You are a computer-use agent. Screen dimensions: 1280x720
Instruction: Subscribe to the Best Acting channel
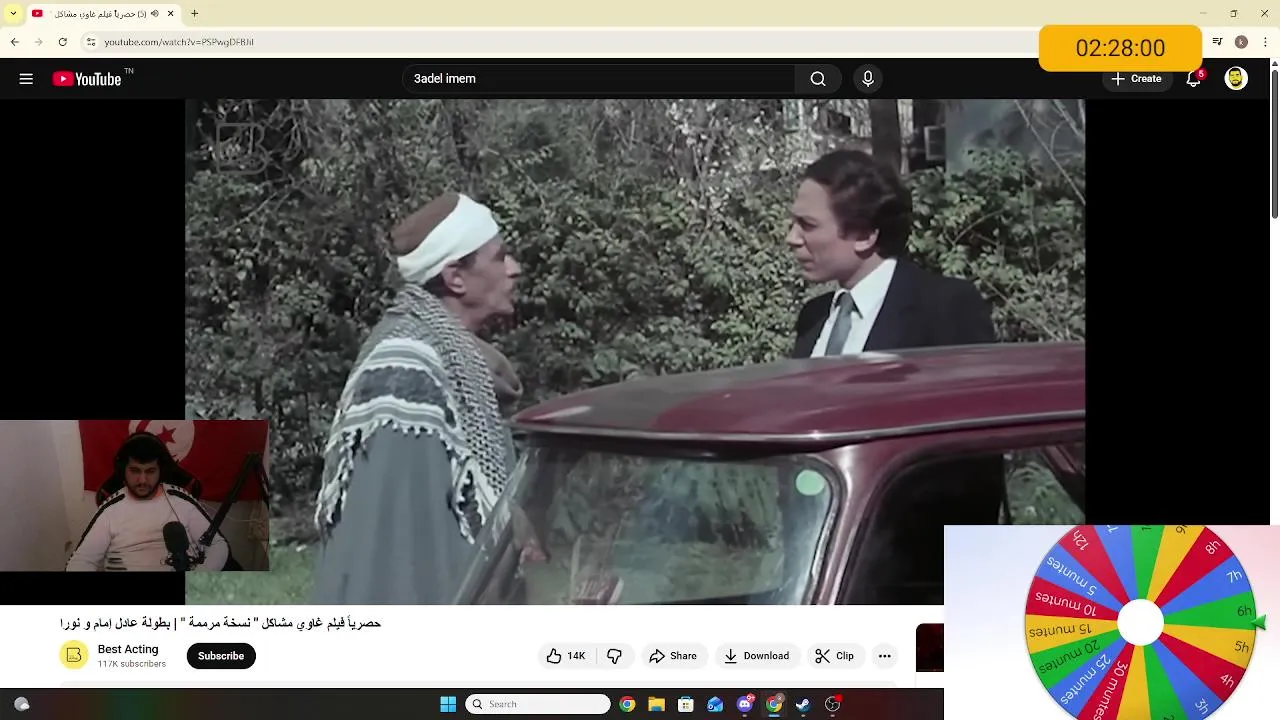[x=221, y=656]
